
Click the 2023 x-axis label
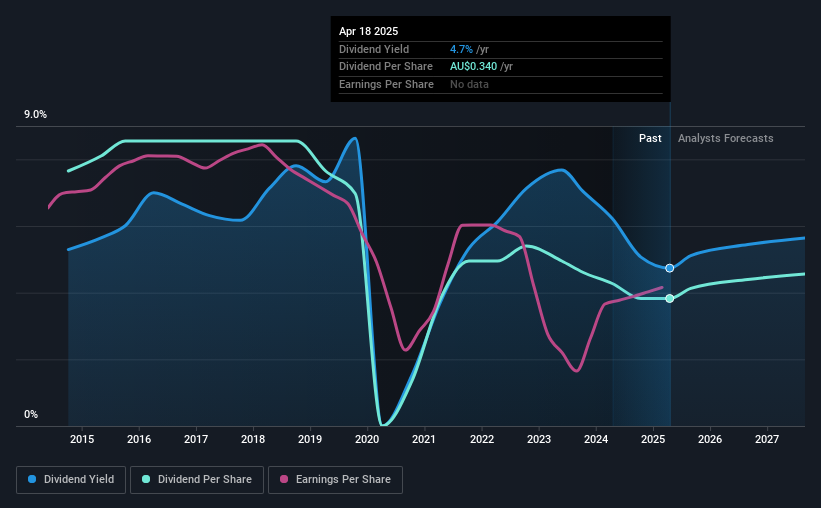click(539, 439)
